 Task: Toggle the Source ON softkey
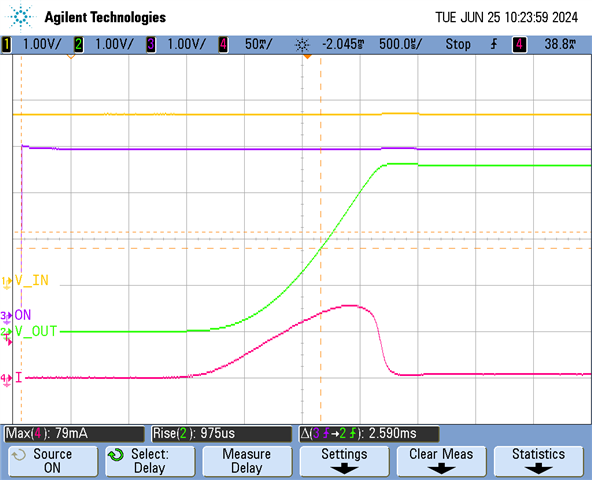pyautogui.click(x=53, y=461)
